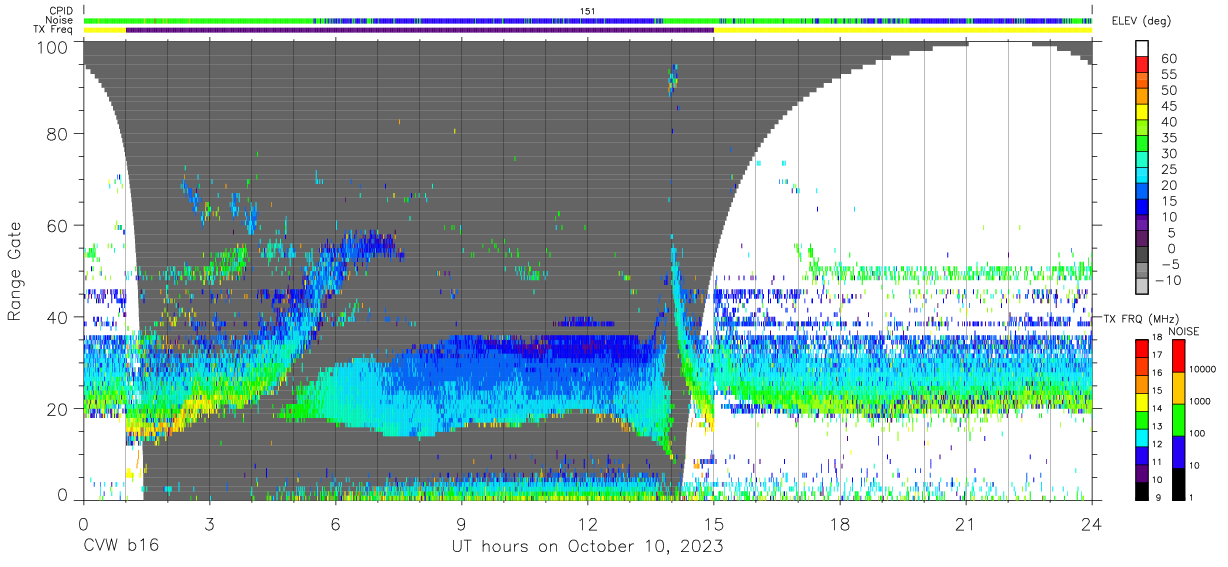Click the 35 label on the ELEV scale

tap(1168, 138)
